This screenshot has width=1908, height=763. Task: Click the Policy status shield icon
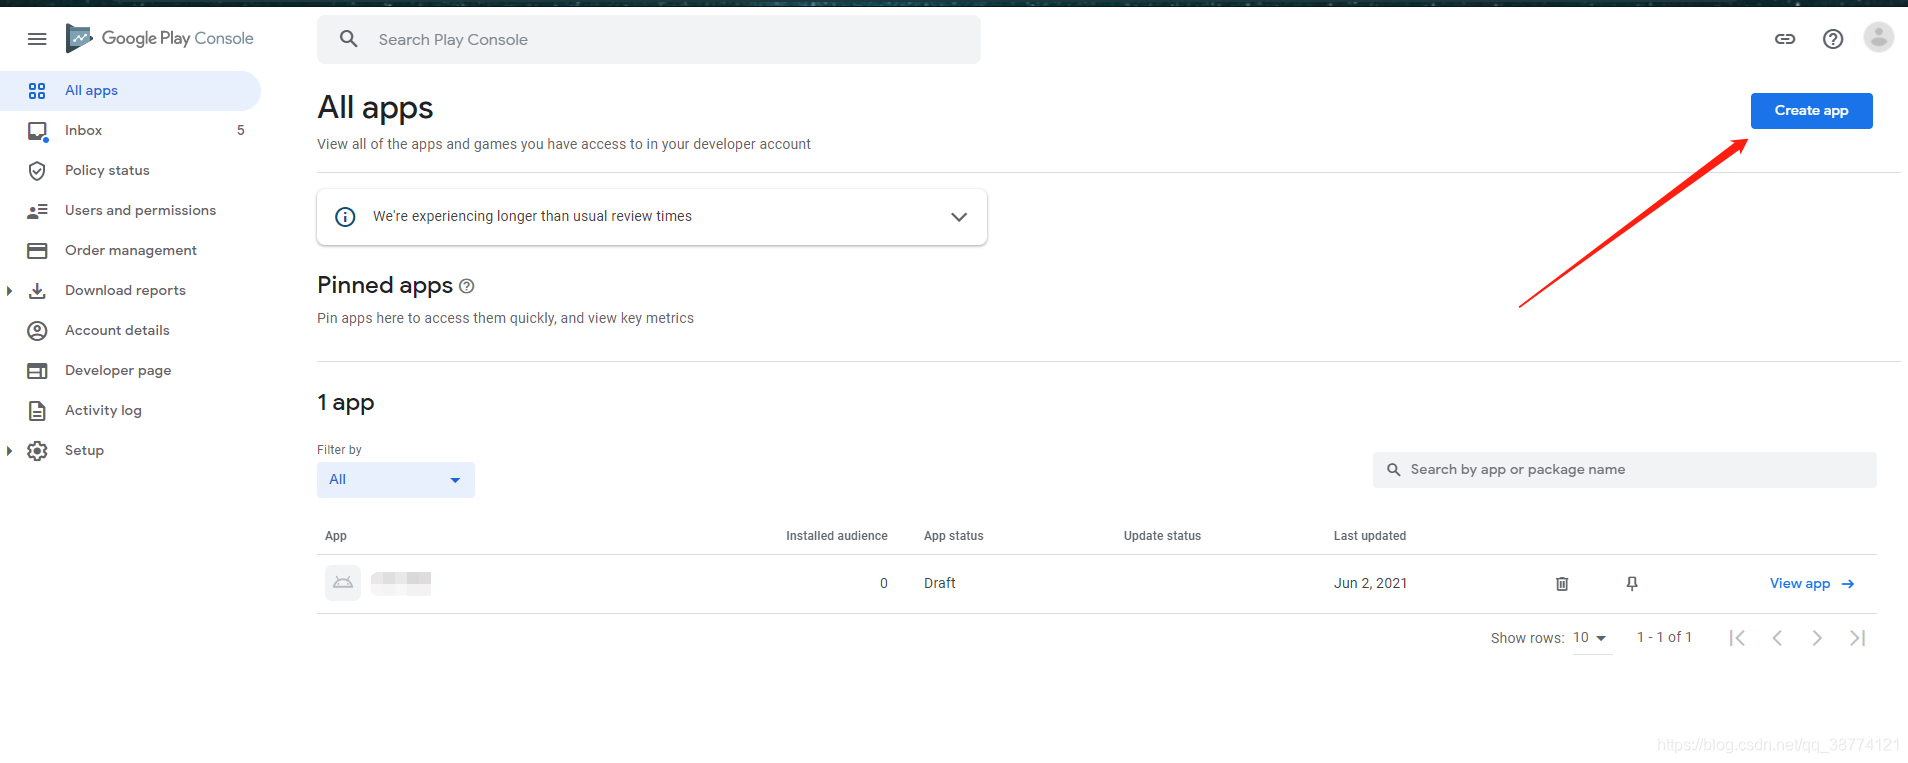(37, 171)
